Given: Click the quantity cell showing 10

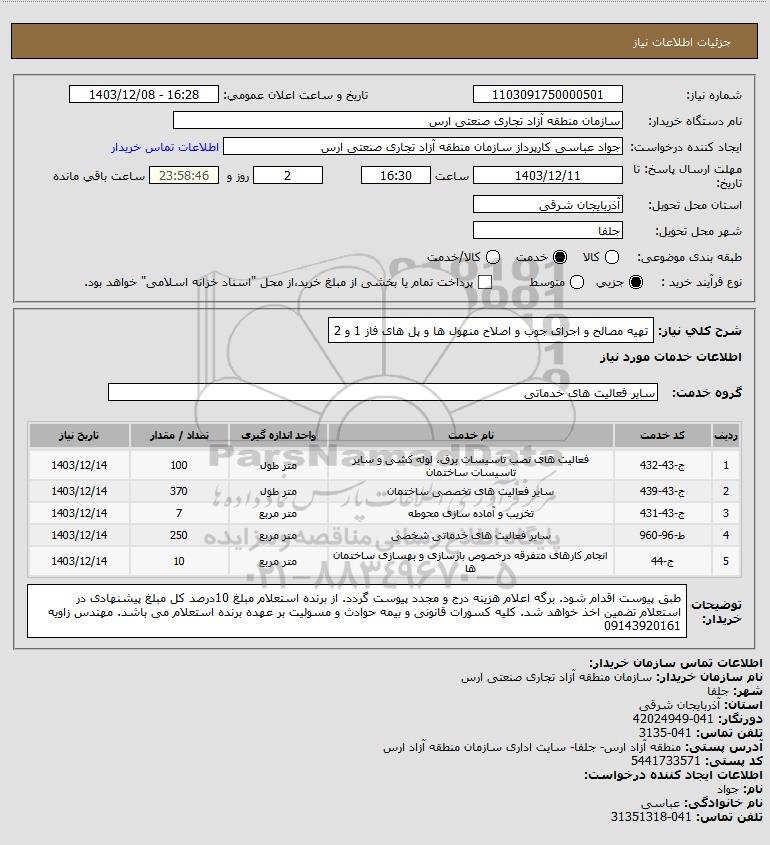Looking at the screenshot, I should click(179, 562).
